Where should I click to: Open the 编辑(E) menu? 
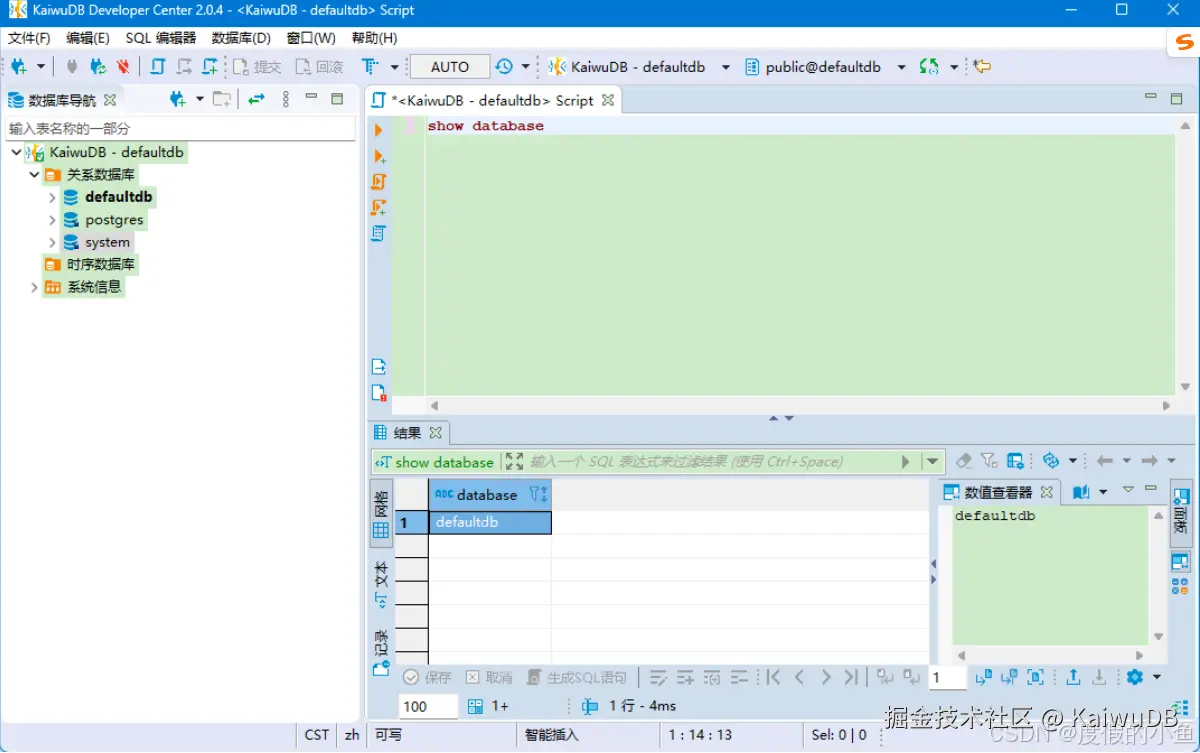point(88,38)
